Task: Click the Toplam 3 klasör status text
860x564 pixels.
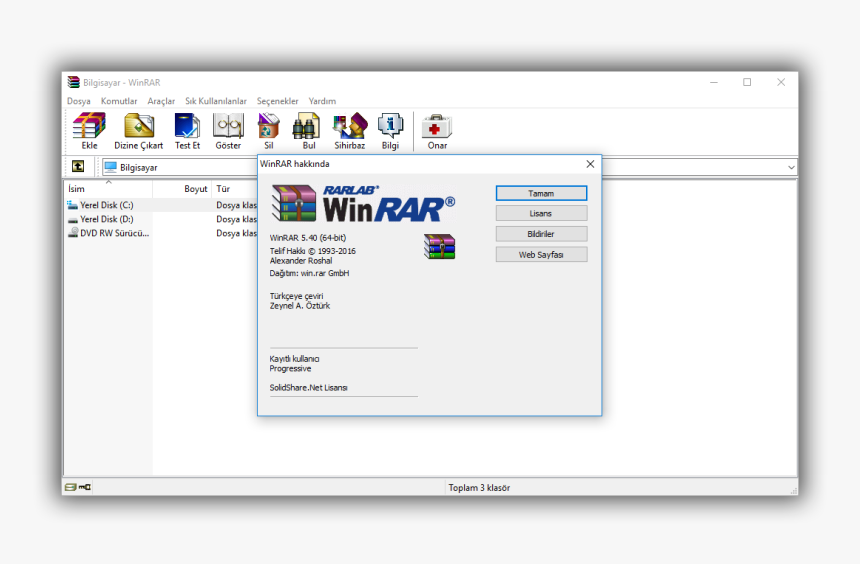Action: pyautogui.click(x=479, y=488)
